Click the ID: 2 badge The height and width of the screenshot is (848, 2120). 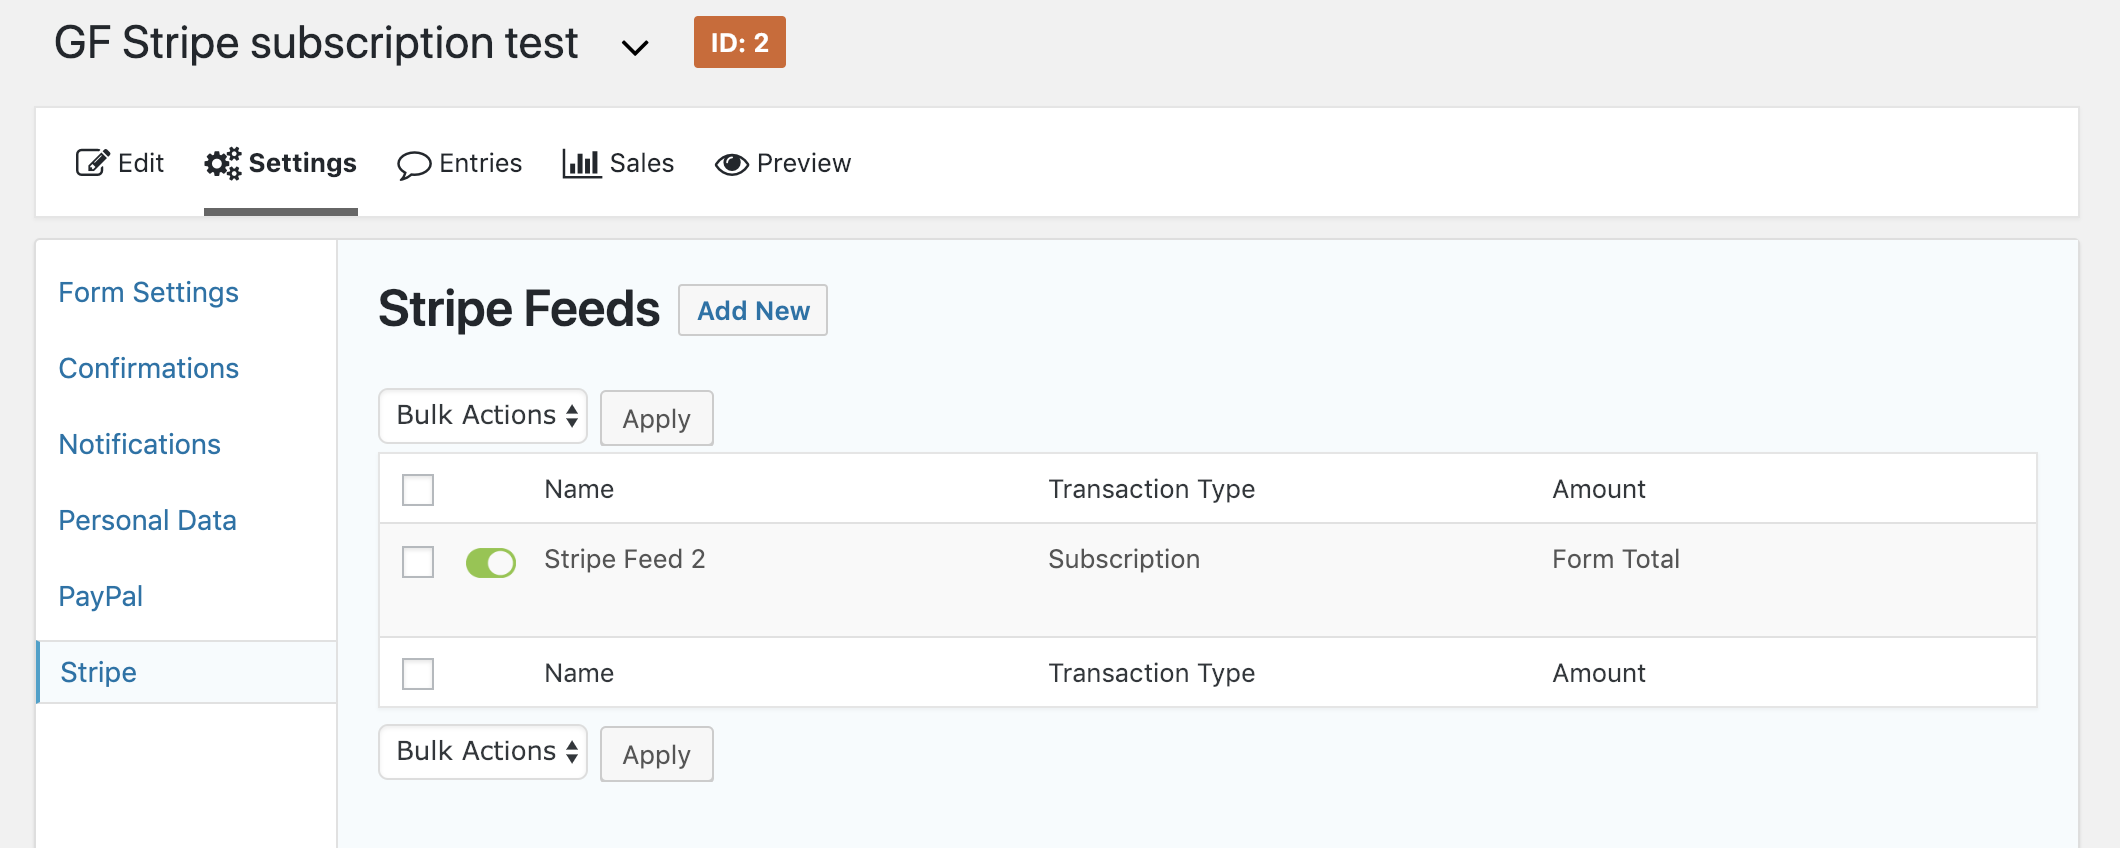click(740, 42)
